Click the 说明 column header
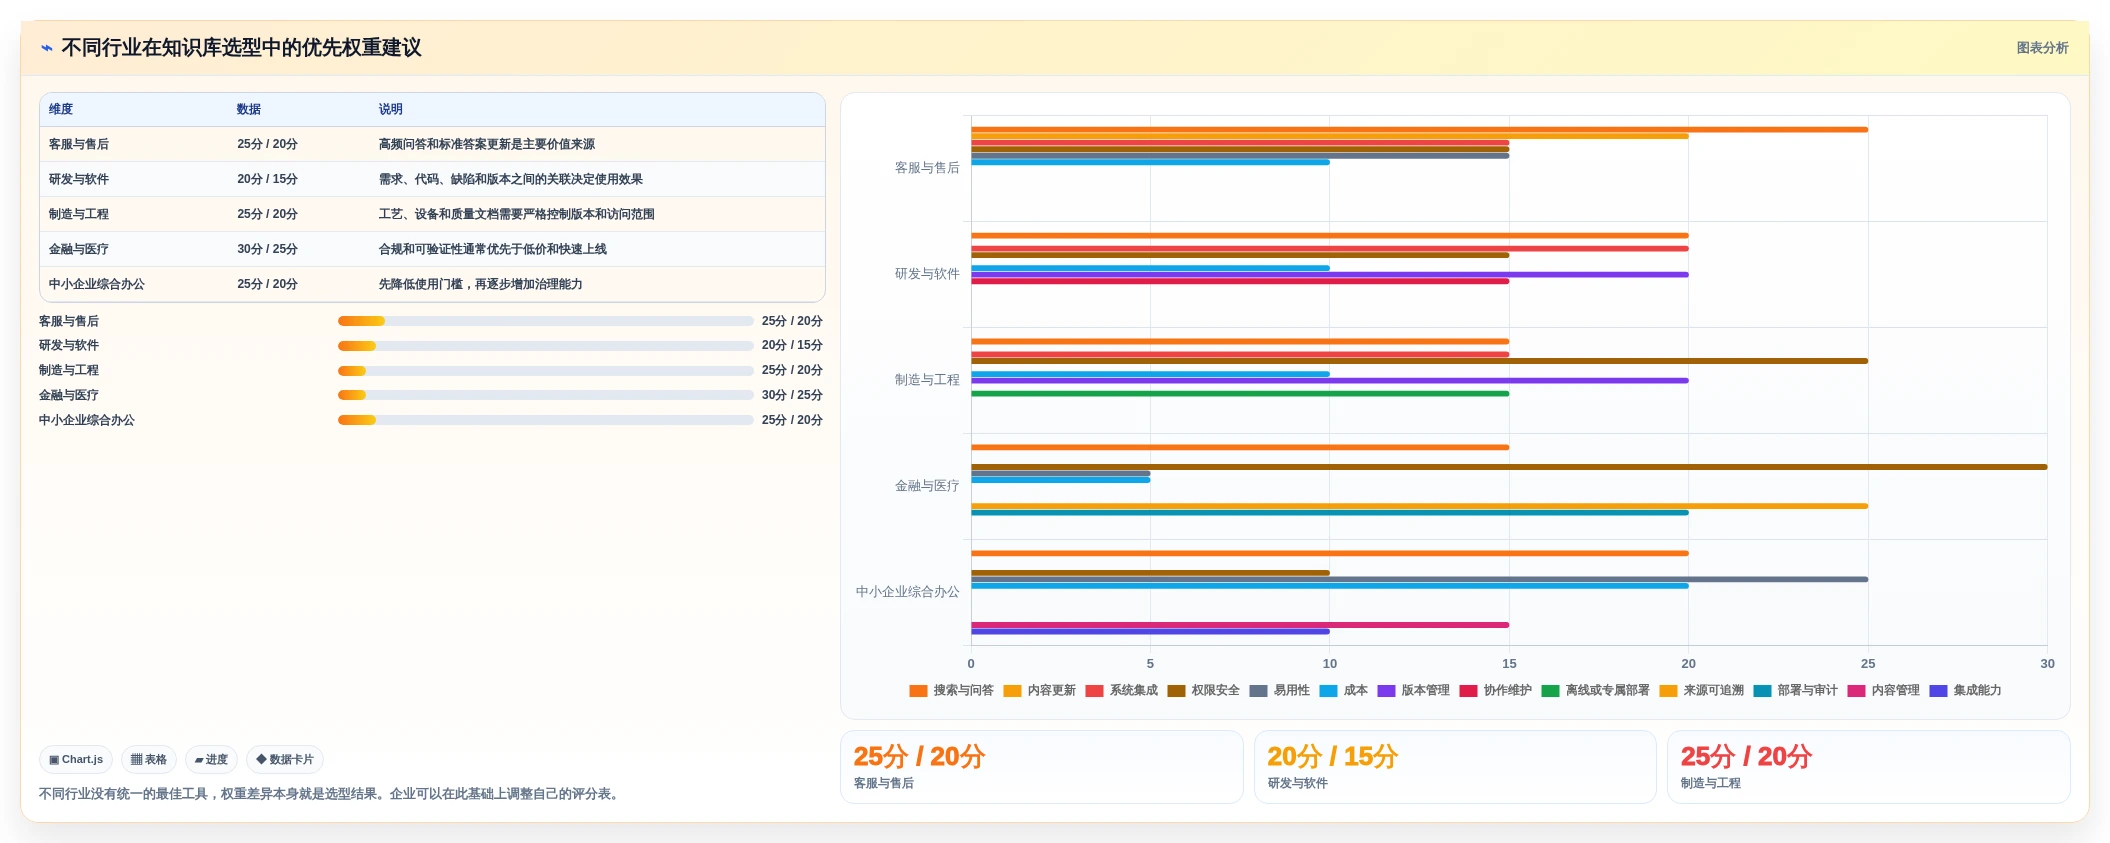The width and height of the screenshot is (2110, 843). click(x=391, y=109)
